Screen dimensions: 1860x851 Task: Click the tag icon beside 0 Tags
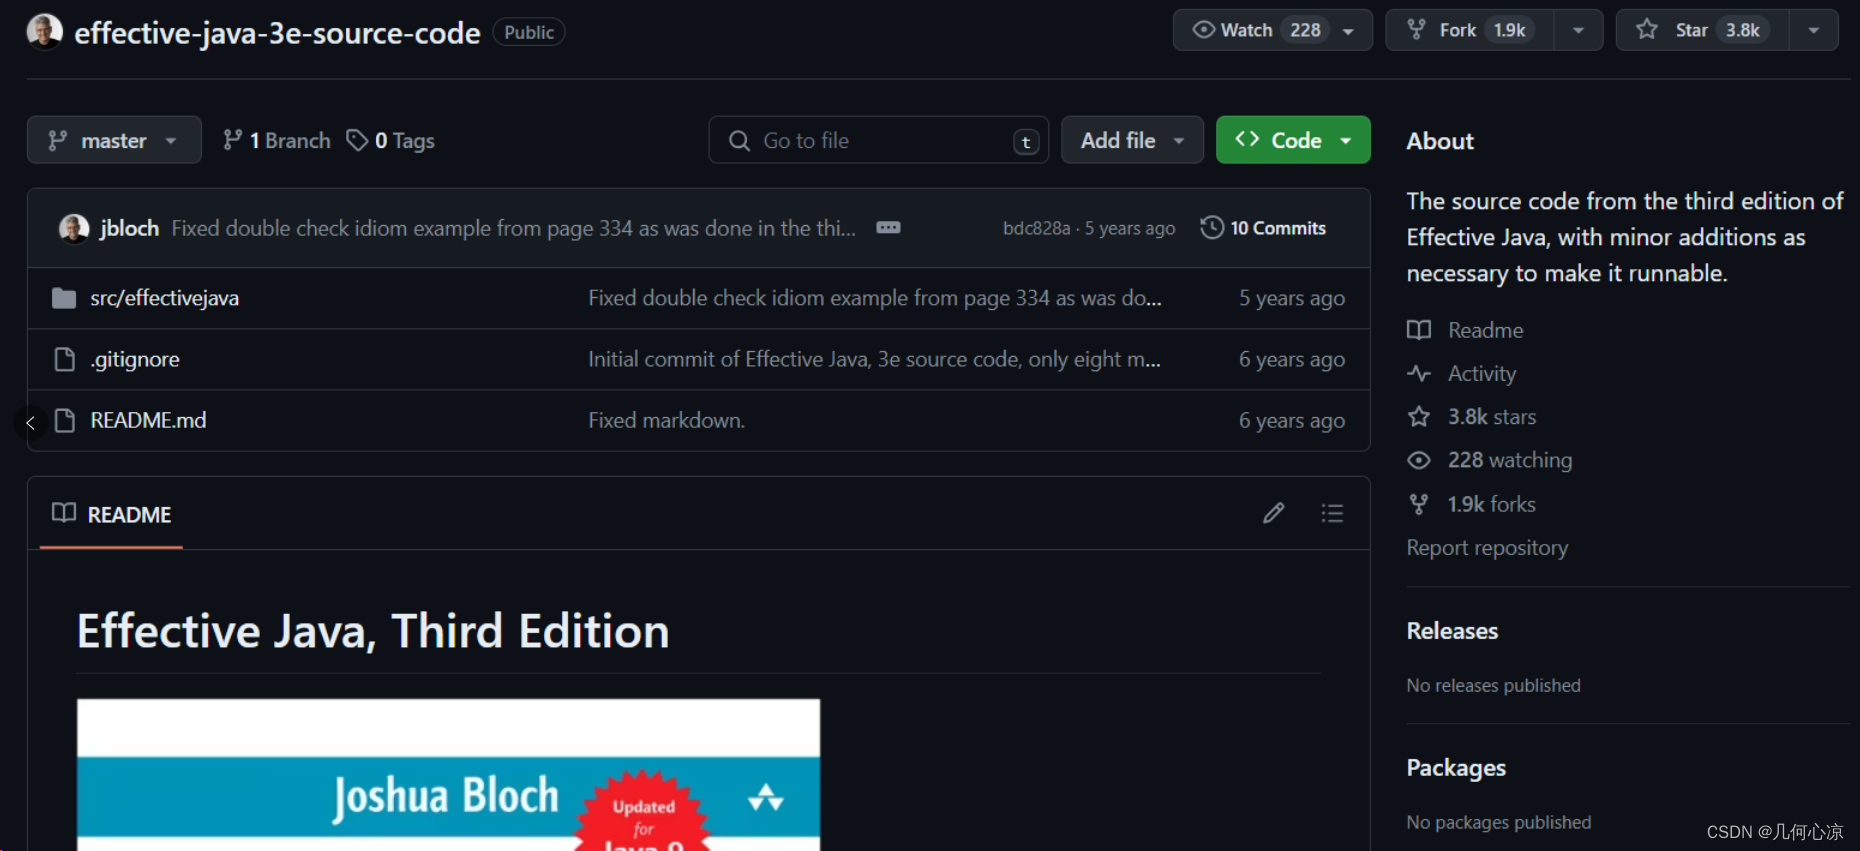pos(357,140)
